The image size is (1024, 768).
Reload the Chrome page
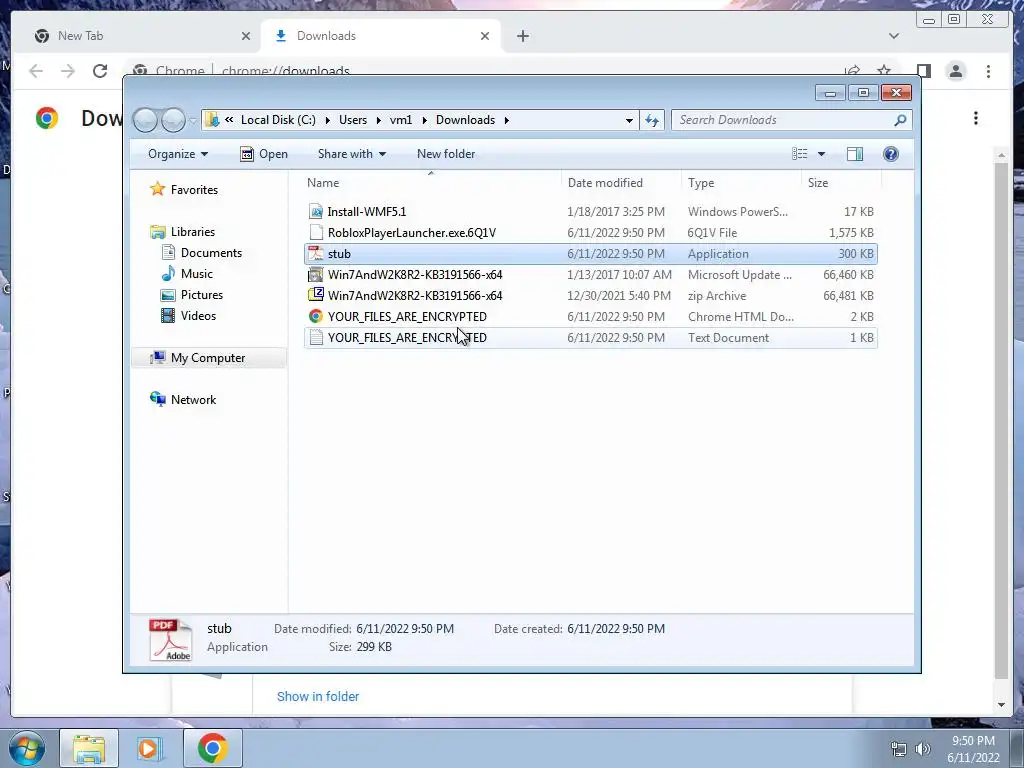pos(100,71)
